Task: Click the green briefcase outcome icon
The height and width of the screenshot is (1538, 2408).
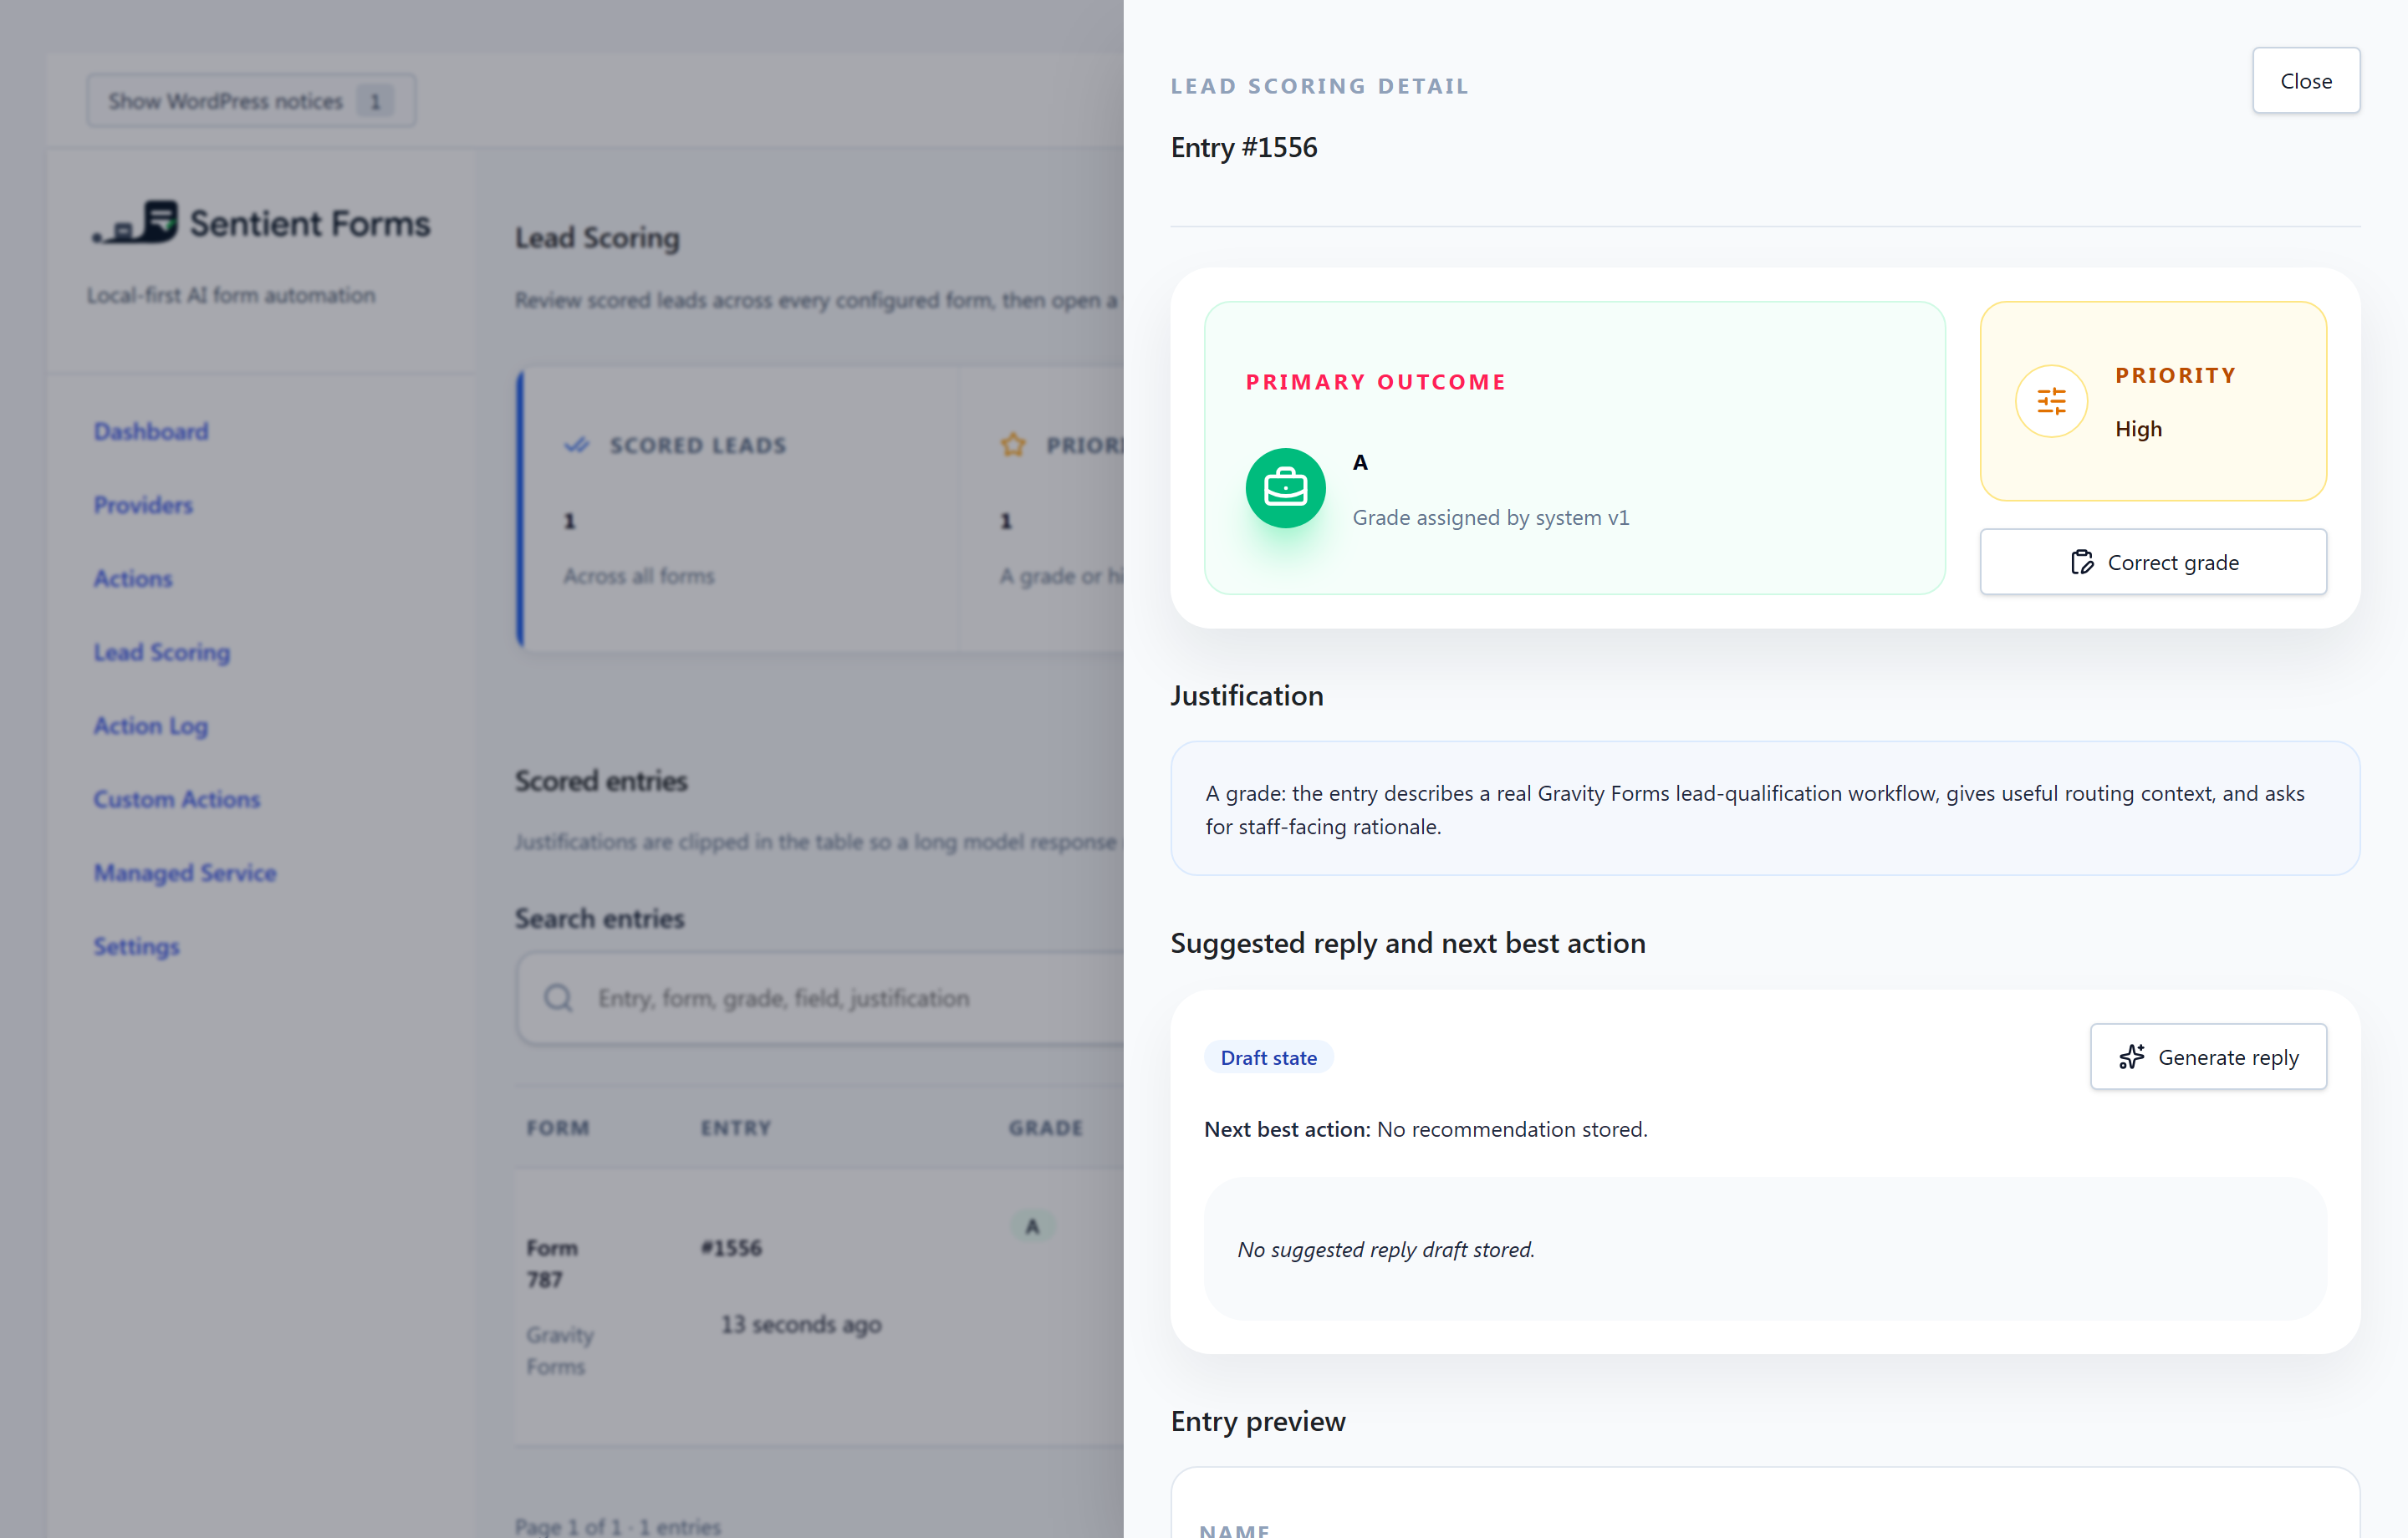Action: point(1285,488)
